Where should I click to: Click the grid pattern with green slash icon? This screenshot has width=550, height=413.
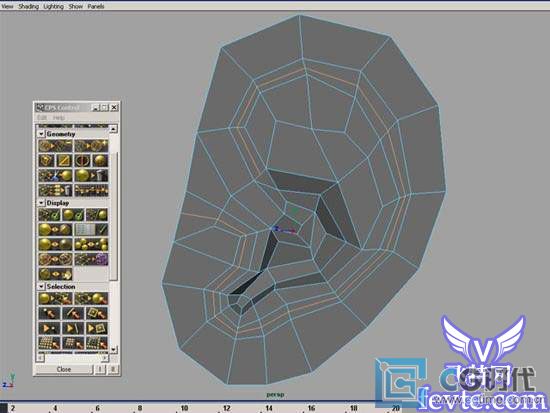click(91, 229)
